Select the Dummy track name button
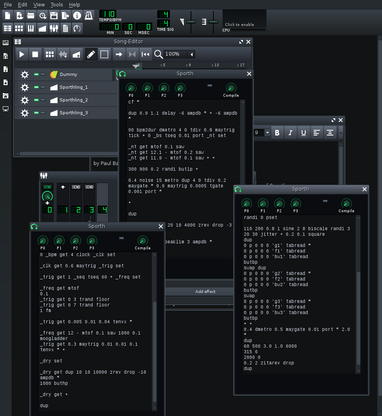 point(80,74)
